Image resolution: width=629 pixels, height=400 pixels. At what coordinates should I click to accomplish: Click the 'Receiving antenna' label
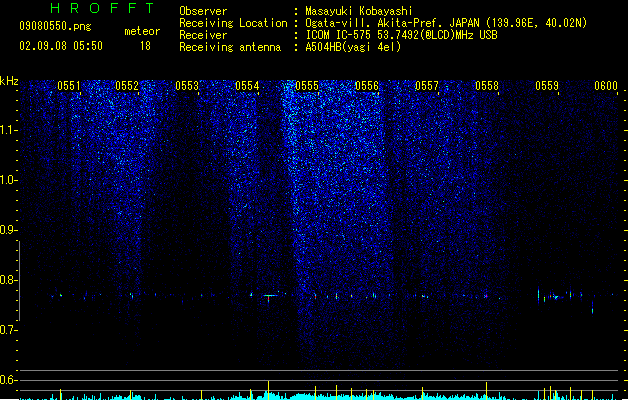[x=230, y=47]
